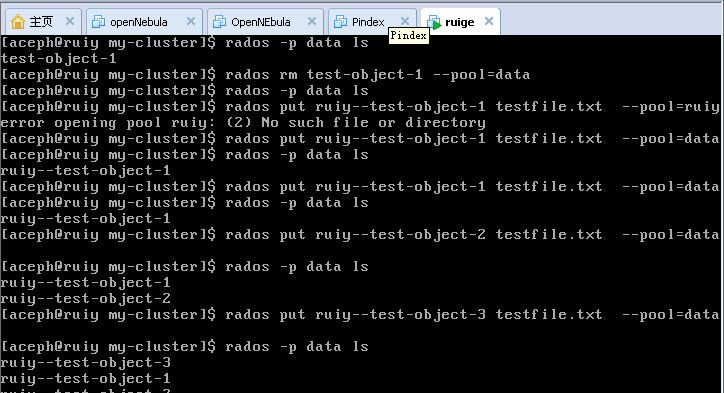
Task: Close the ruige tab
Action: (489, 21)
